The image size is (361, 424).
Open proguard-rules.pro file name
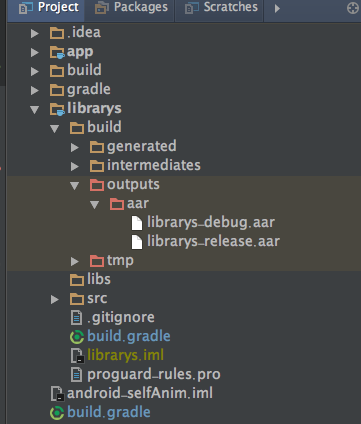(x=154, y=375)
